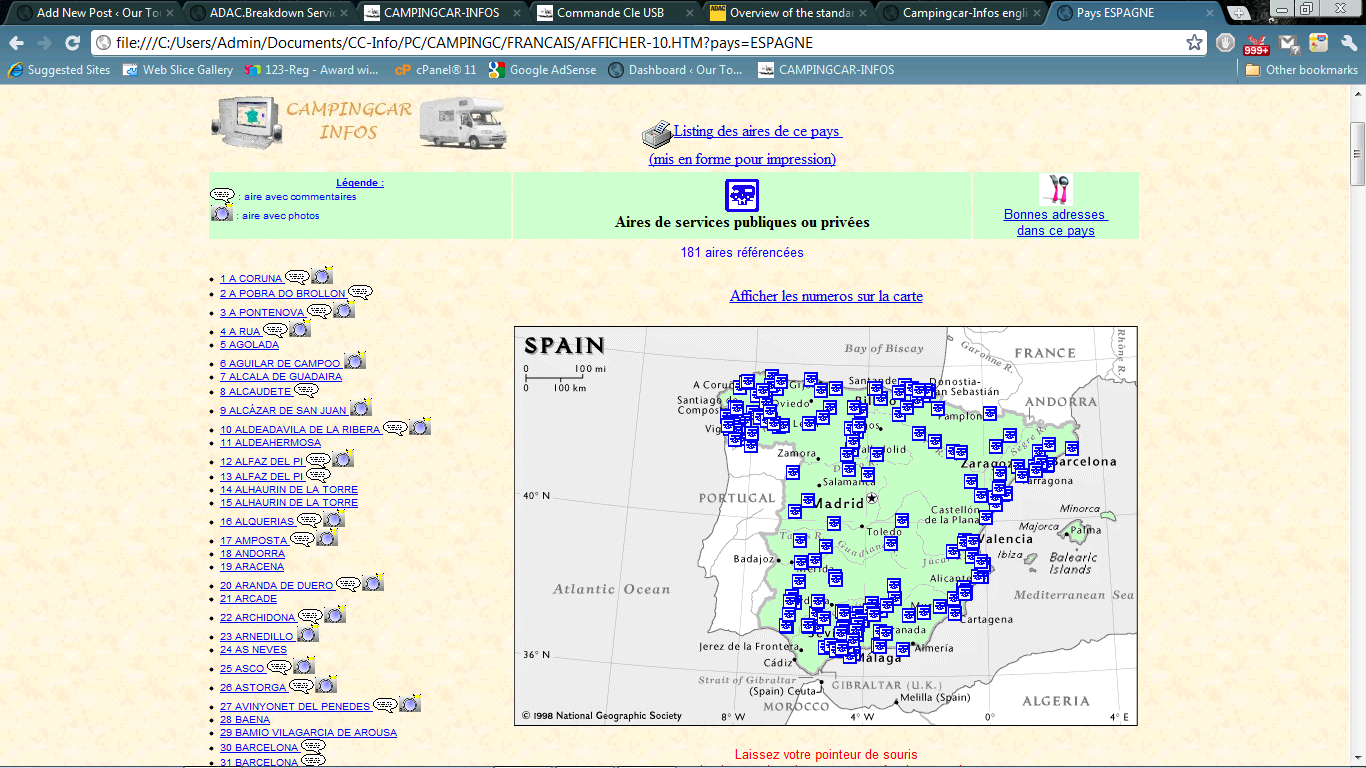Click the fork and spoon Bonnes adresses icon
This screenshot has width=1366, height=768.
coord(1055,189)
